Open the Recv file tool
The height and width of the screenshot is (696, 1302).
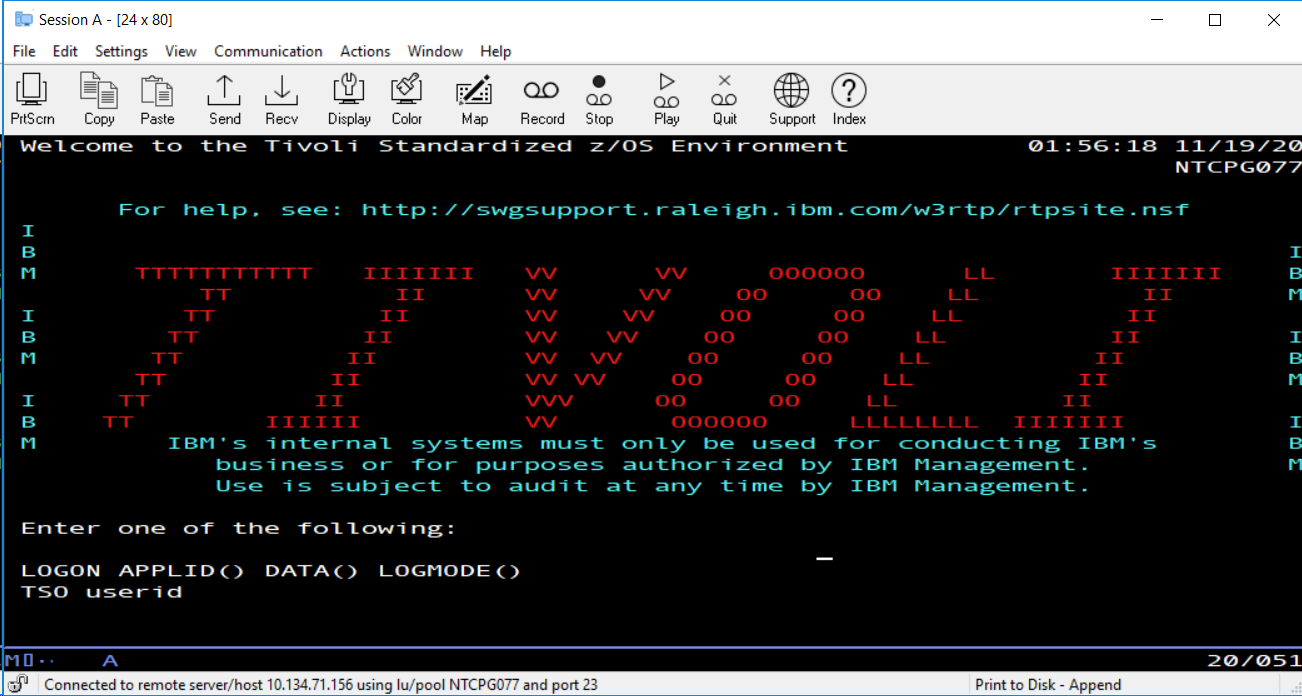282,100
